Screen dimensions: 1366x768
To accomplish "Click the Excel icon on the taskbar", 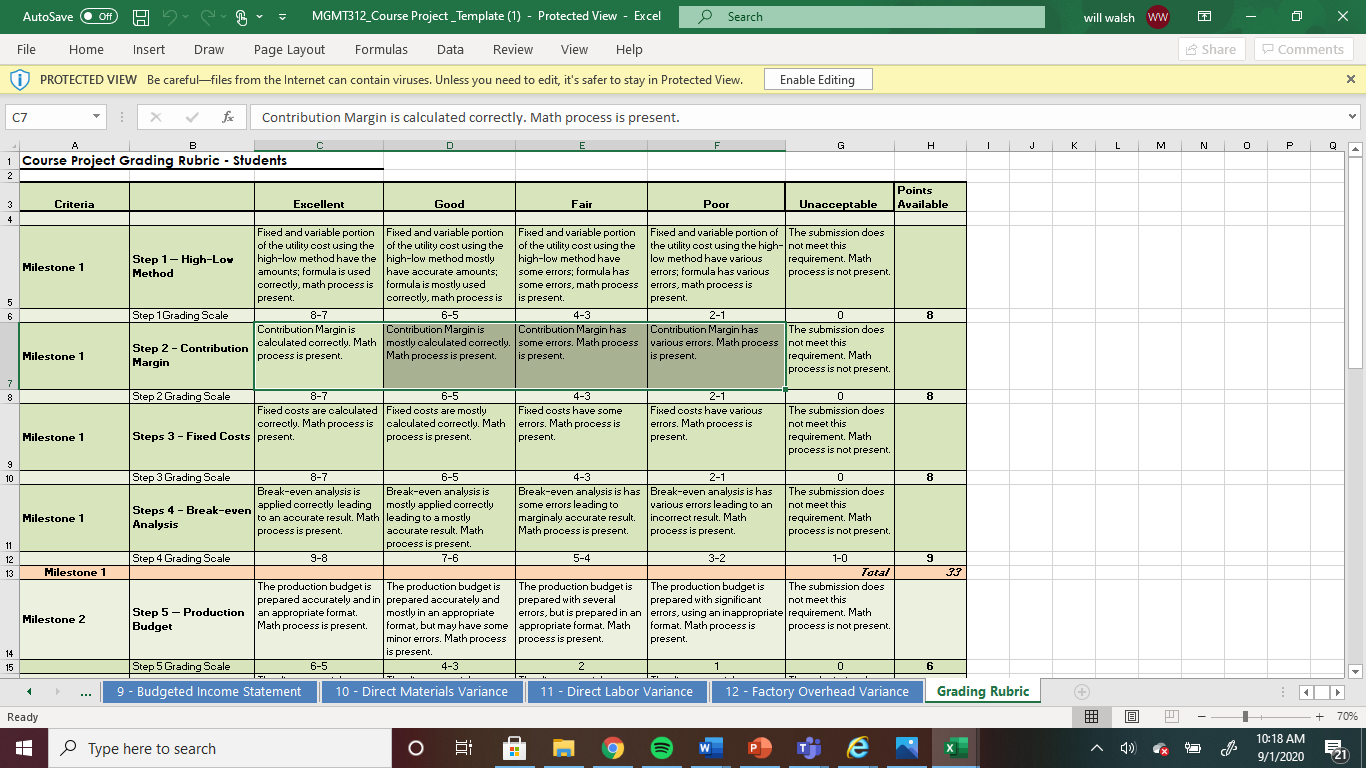I will click(x=953, y=747).
